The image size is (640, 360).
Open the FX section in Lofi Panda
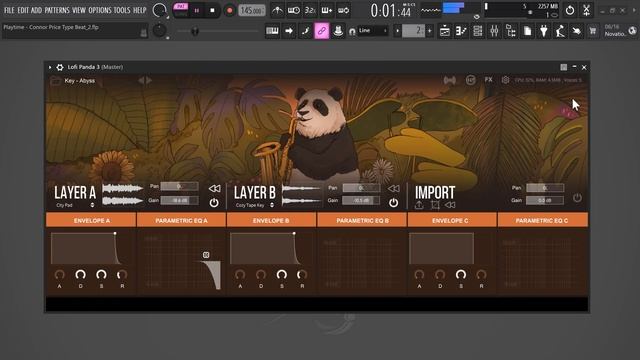click(488, 80)
